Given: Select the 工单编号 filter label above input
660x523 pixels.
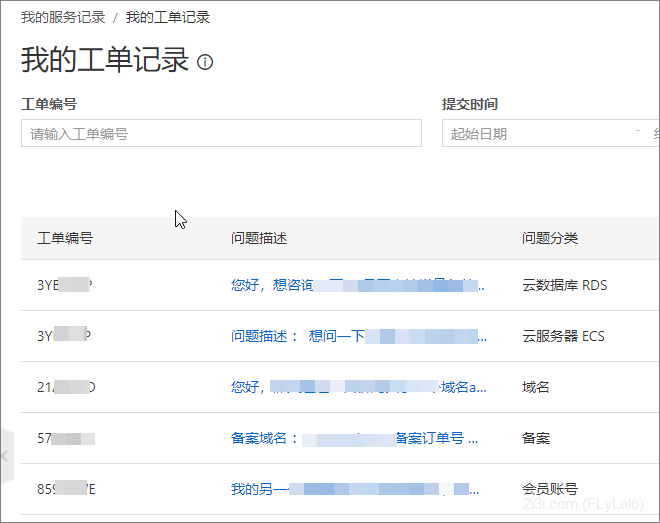Looking at the screenshot, I should click(x=49, y=104).
